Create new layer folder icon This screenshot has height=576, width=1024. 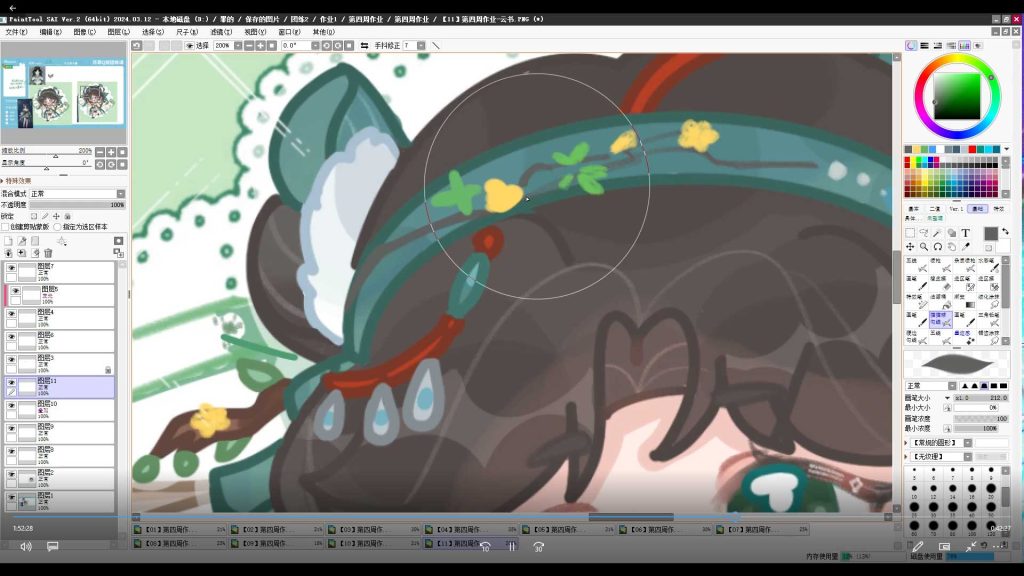(35, 241)
